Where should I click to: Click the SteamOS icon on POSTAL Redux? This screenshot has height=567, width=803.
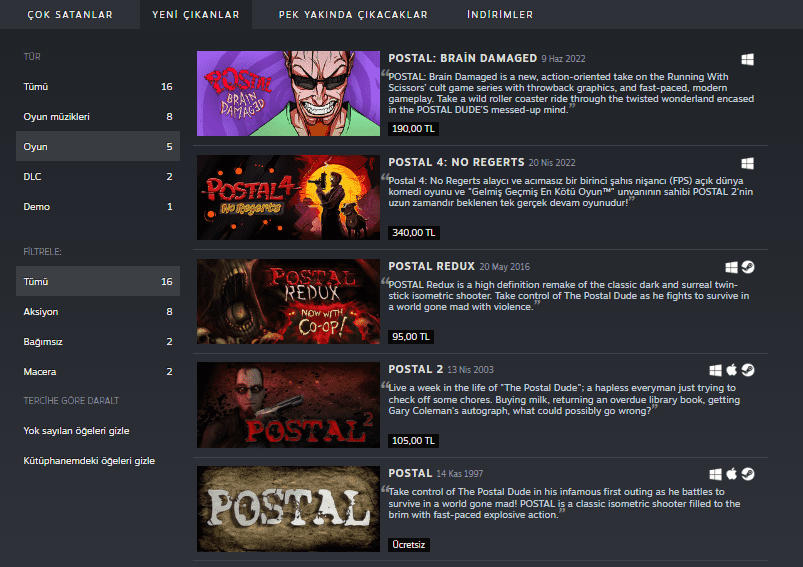point(748,267)
